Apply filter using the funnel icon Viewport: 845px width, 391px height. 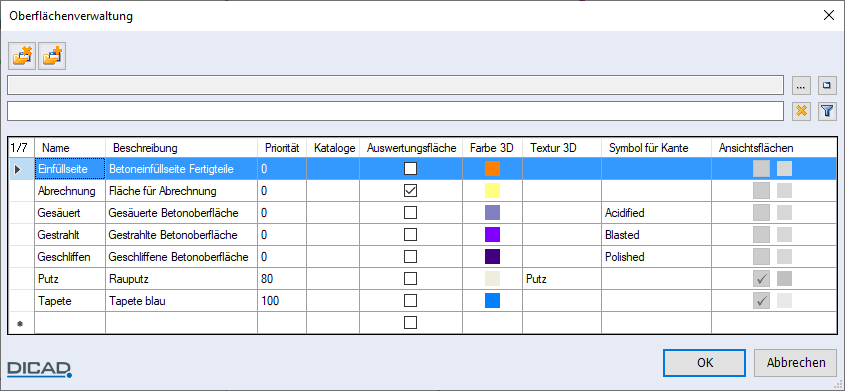coord(826,111)
